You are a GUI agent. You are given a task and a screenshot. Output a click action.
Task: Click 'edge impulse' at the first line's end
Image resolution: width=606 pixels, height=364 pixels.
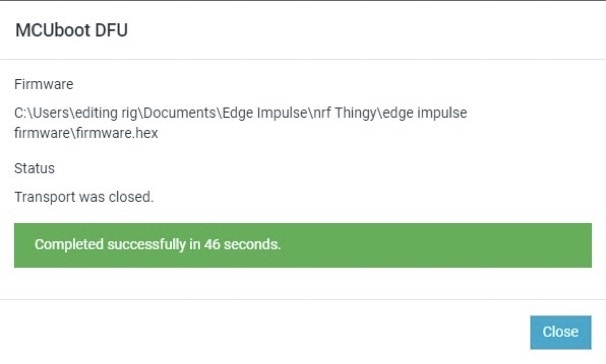tap(424, 113)
